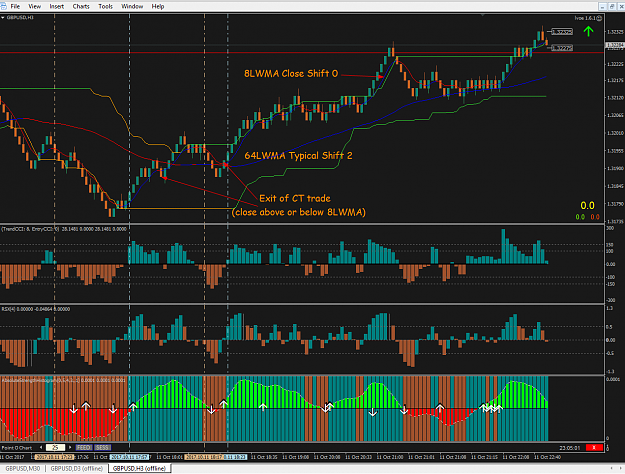Click the blue-highlighted date label ending 17:57
Screen dimensions: 625x474
point(129,457)
